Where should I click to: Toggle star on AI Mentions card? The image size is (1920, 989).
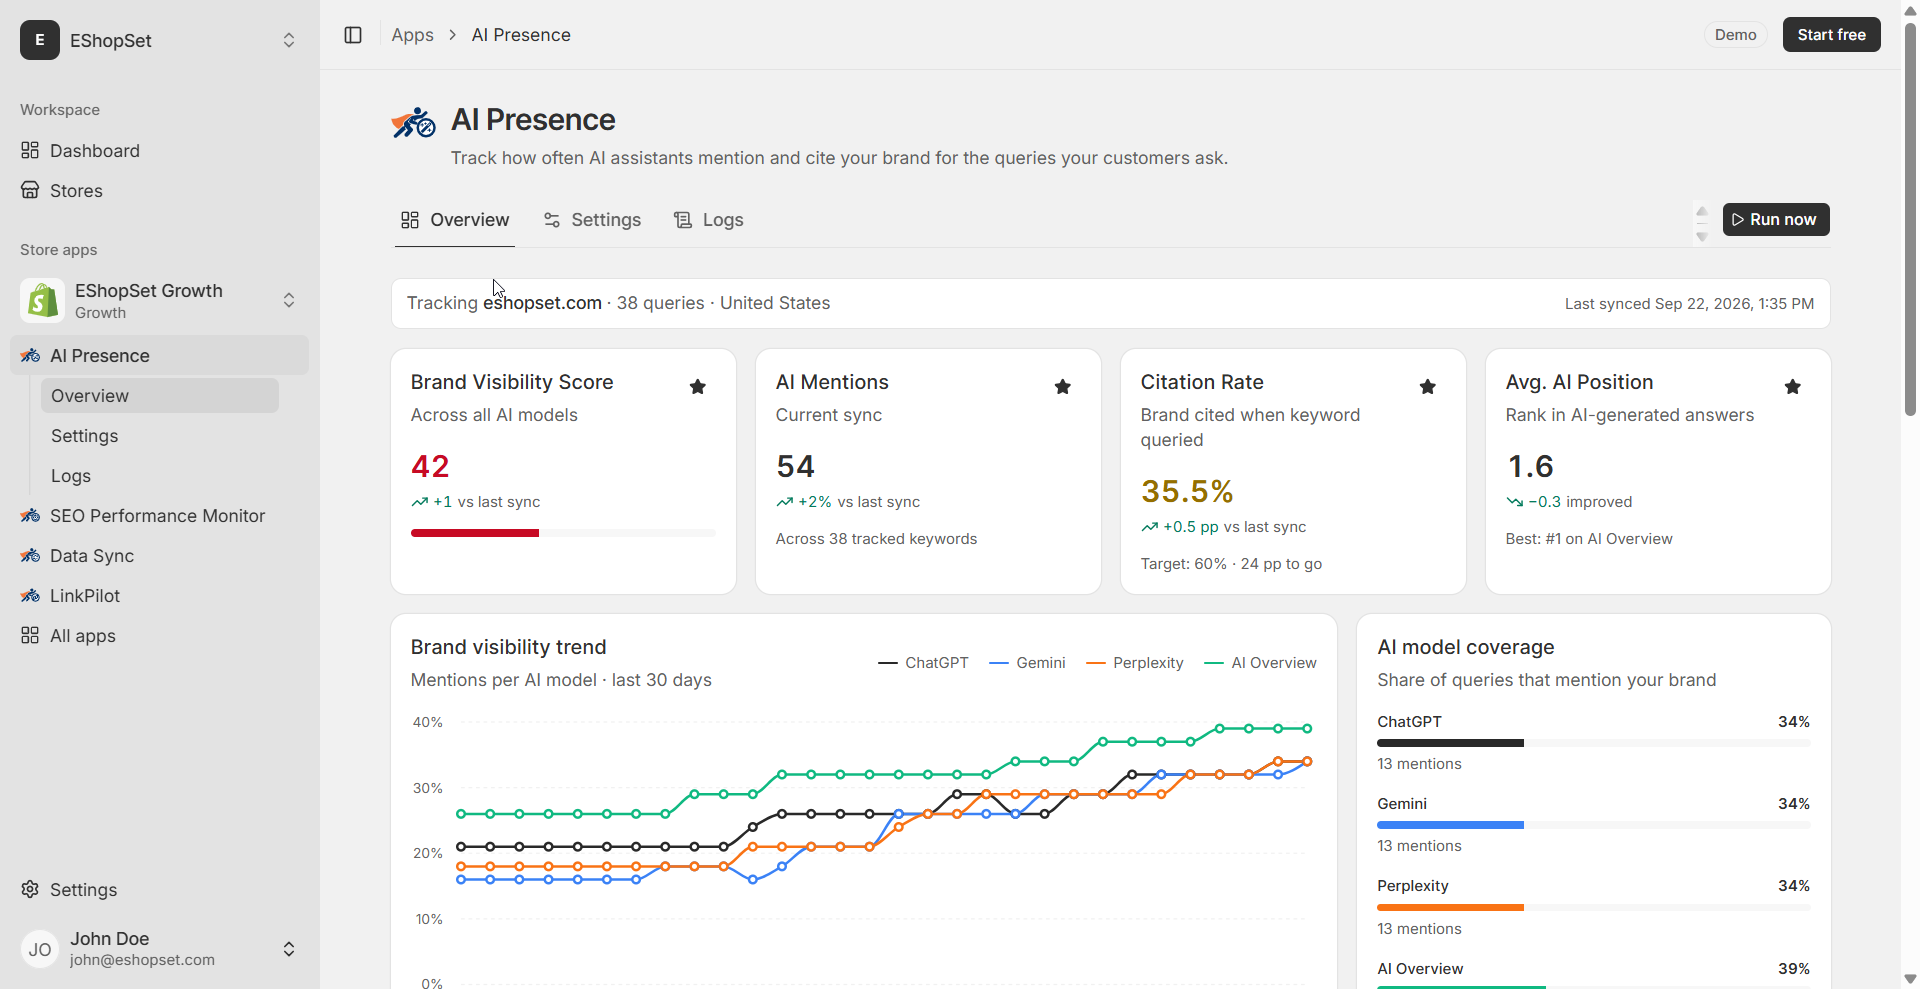pos(1063,387)
